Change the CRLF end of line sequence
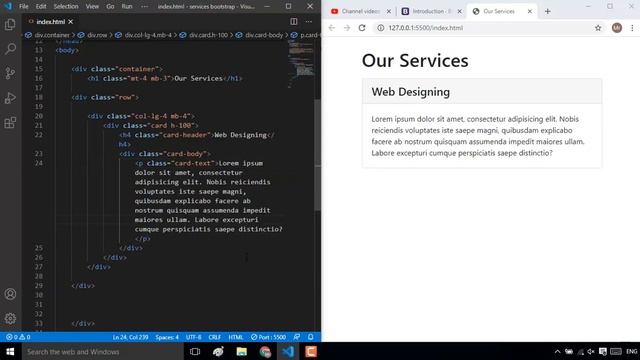This screenshot has height=360, width=640. point(215,337)
